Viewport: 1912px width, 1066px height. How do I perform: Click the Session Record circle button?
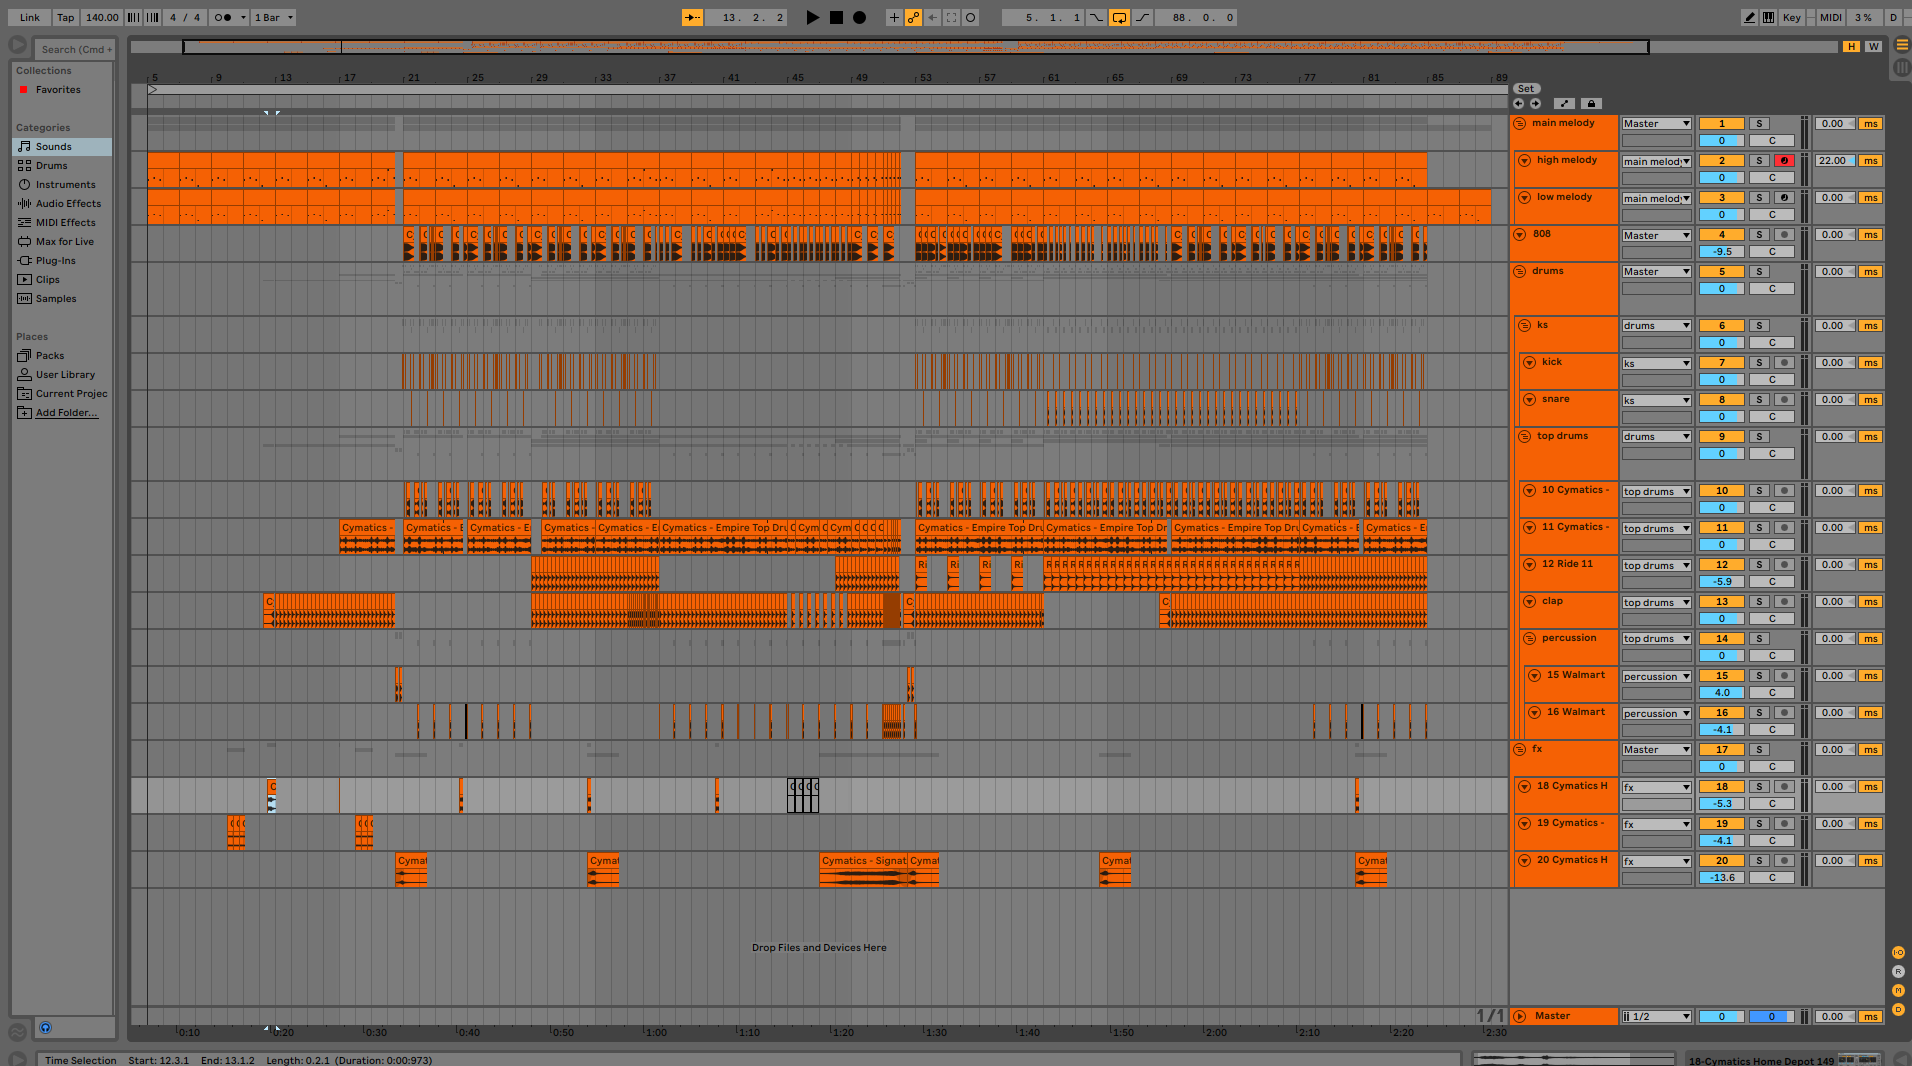(x=970, y=17)
